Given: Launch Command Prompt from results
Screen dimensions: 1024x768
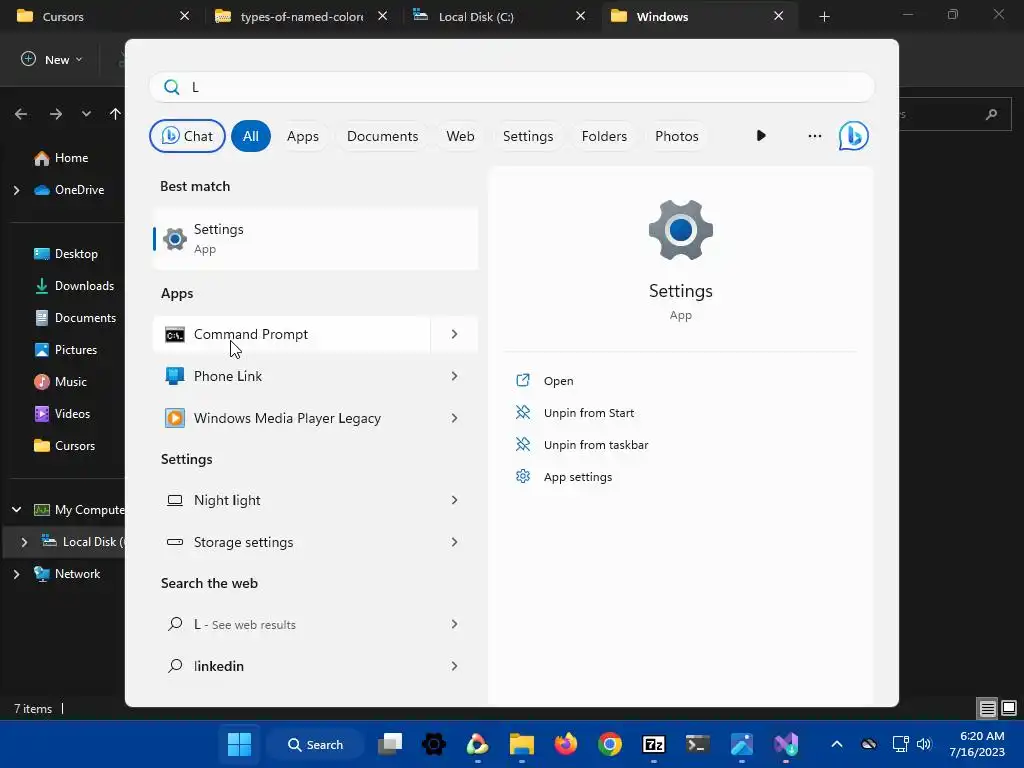Looking at the screenshot, I should (x=291, y=334).
